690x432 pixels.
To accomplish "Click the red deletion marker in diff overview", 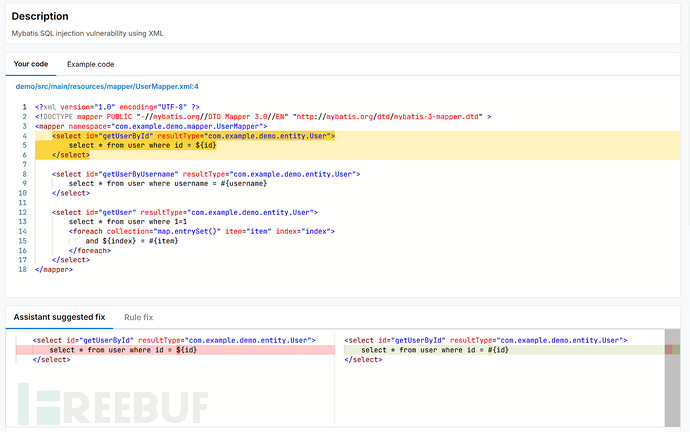I will (x=669, y=349).
